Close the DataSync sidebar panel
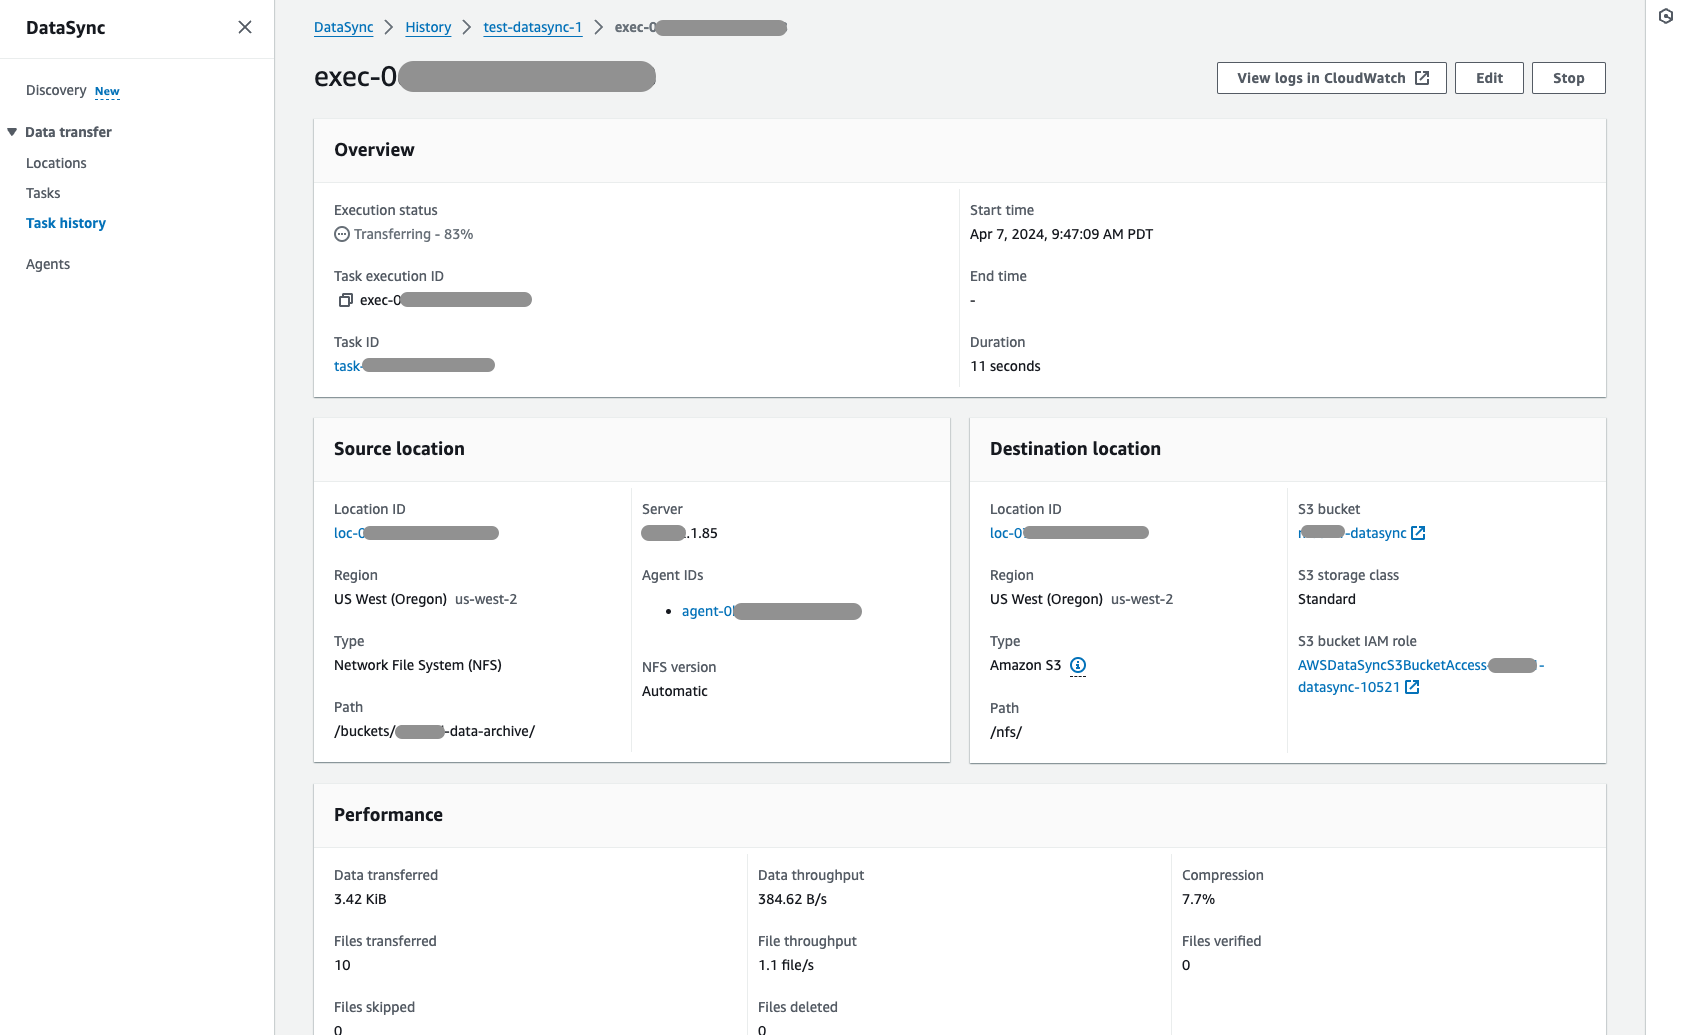Screen dimensions: 1681x1035 pos(245,27)
